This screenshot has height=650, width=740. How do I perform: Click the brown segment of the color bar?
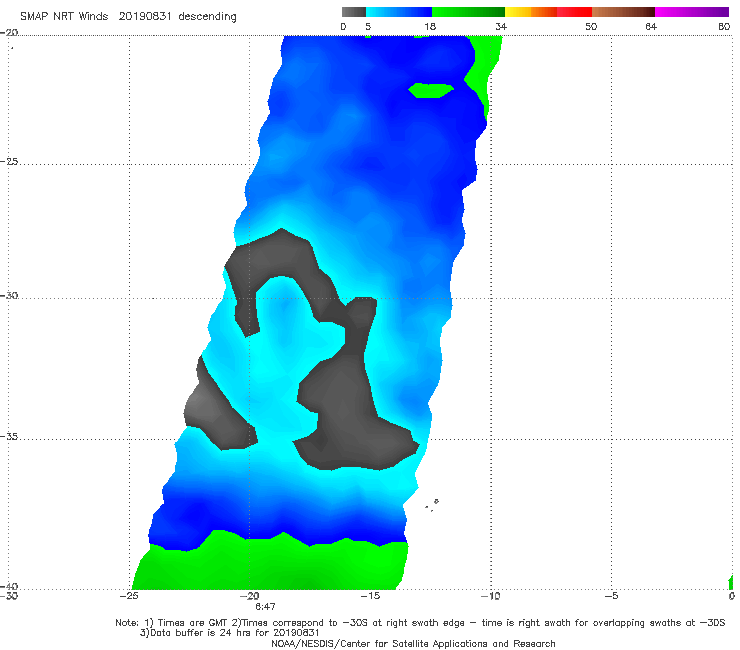pyautogui.click(x=623, y=12)
